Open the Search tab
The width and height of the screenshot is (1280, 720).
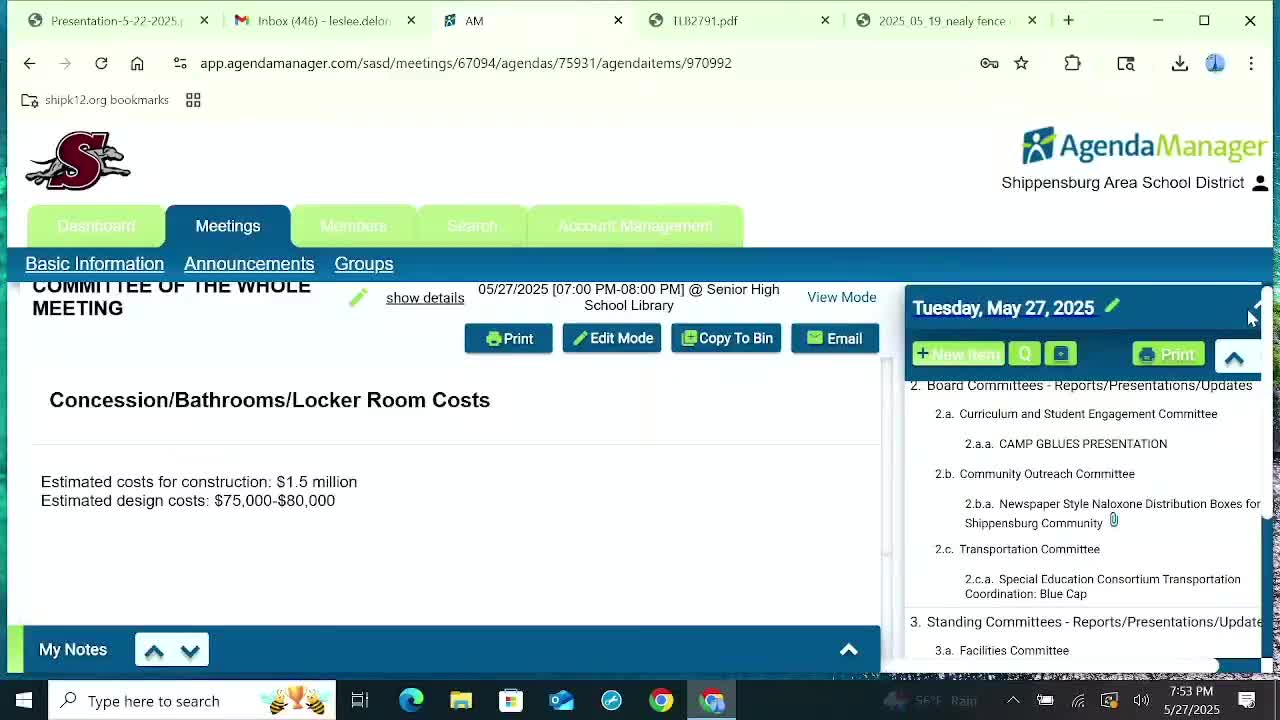pos(472,226)
